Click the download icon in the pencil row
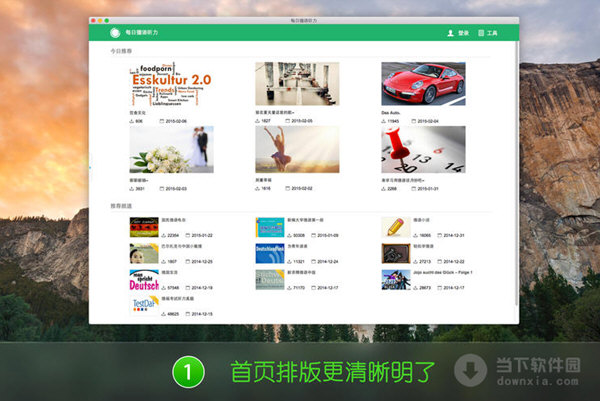Viewport: 600px width, 401px height. pyautogui.click(x=416, y=235)
